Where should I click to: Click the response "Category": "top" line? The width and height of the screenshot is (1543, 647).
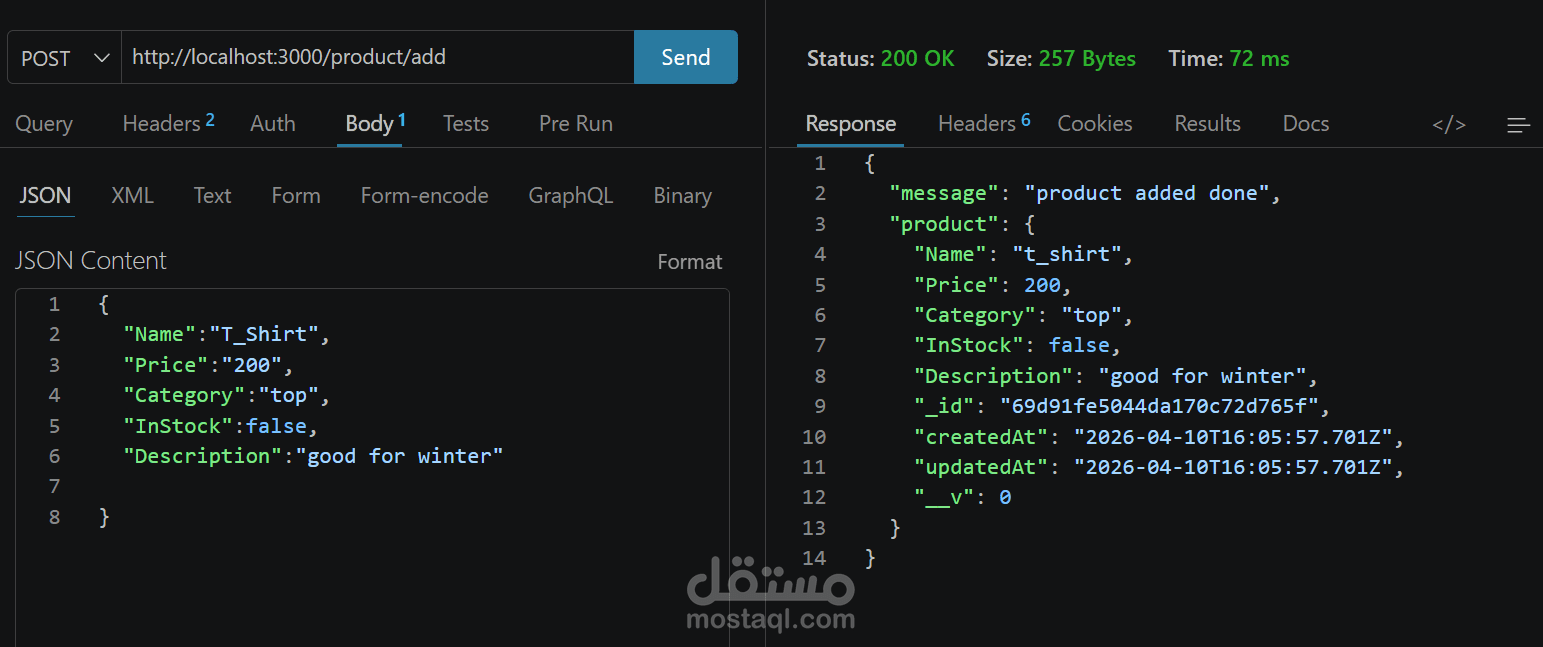point(1023,315)
